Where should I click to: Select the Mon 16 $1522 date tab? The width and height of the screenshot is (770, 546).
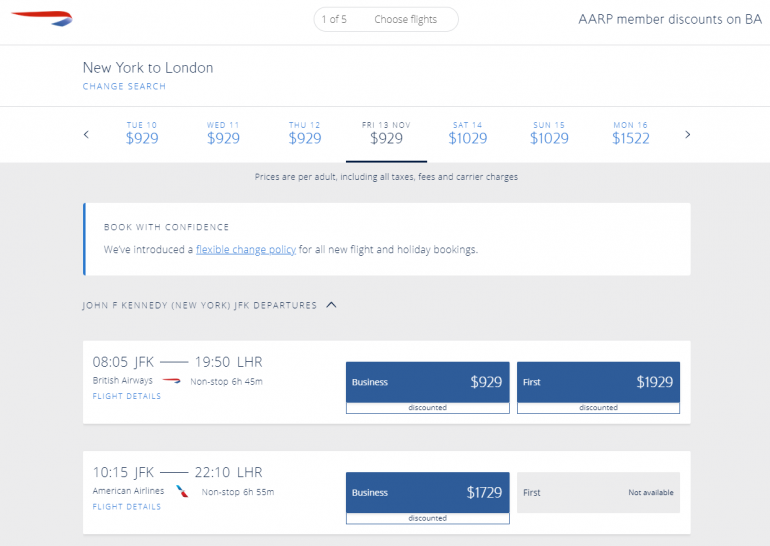pos(630,133)
